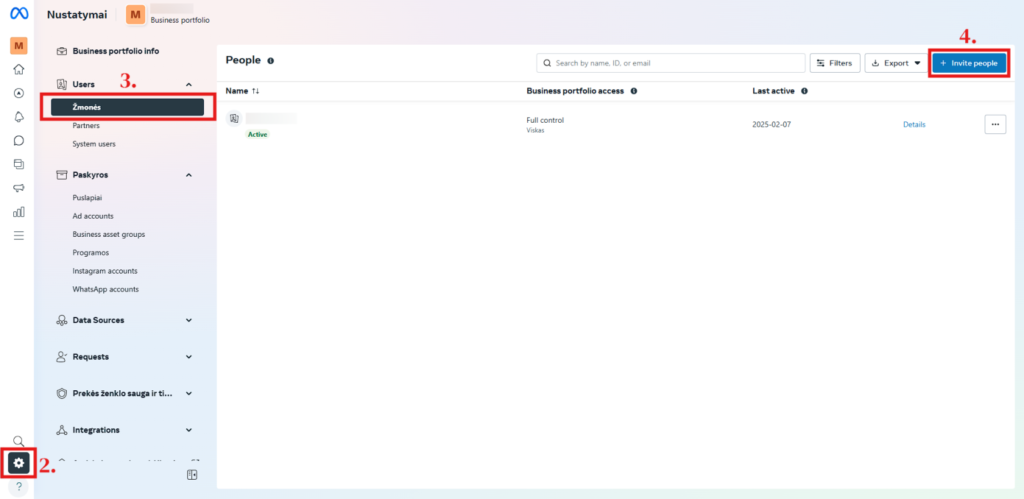1024x499 pixels.
Task: Select System users in sidebar
Action: [94, 144]
